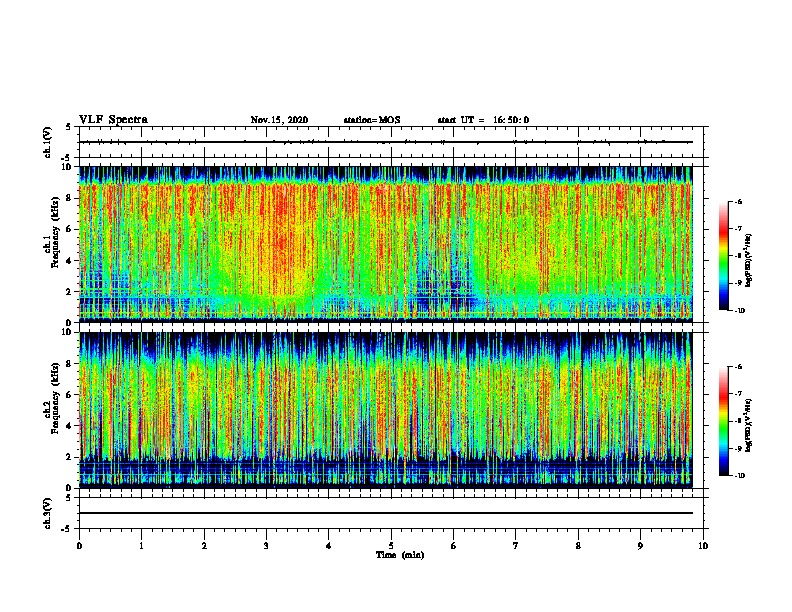The width and height of the screenshot is (792, 612).
Task: Click the "start UT = 16:50:0" text
Action: pyautogui.click(x=483, y=120)
